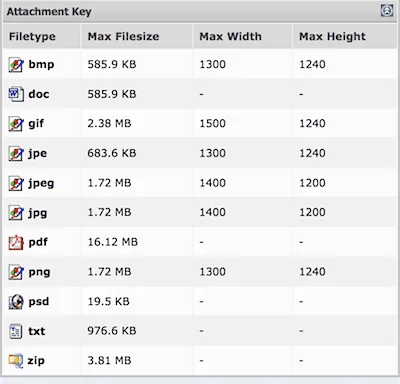Click the 2.38 MB gif filesize
The height and width of the screenshot is (384, 400).
point(109,124)
